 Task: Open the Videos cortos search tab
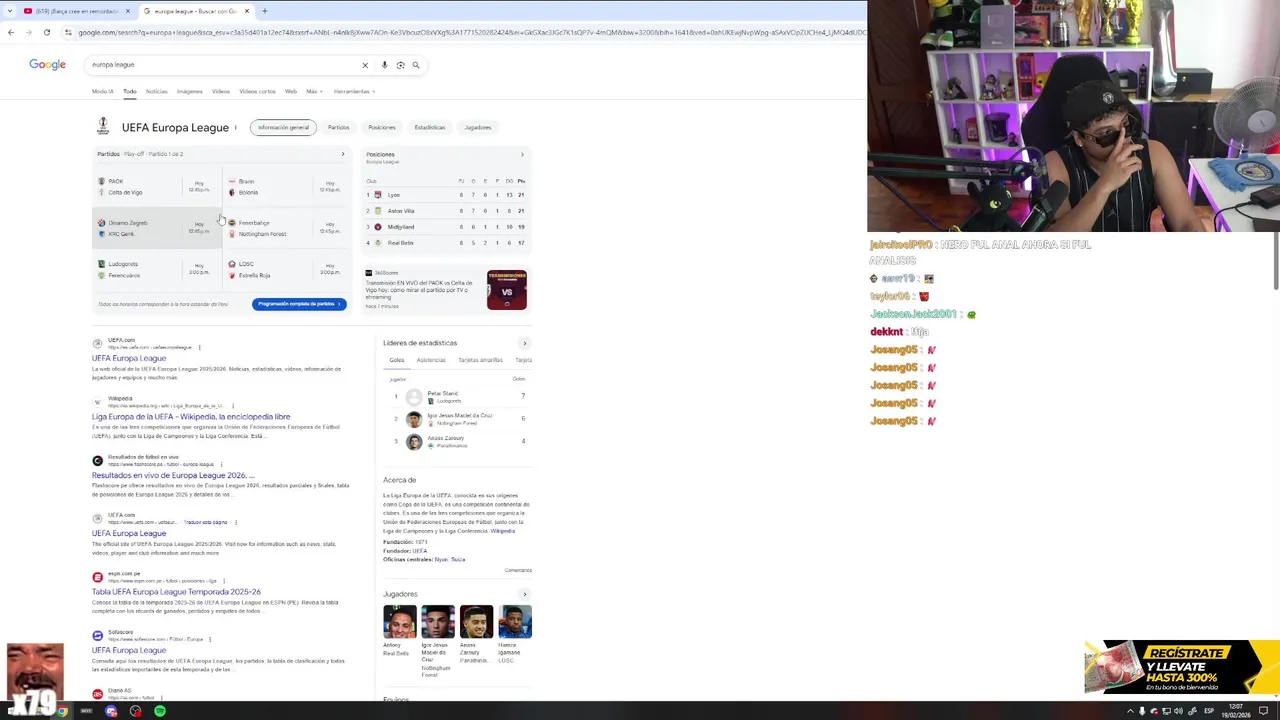(x=257, y=91)
